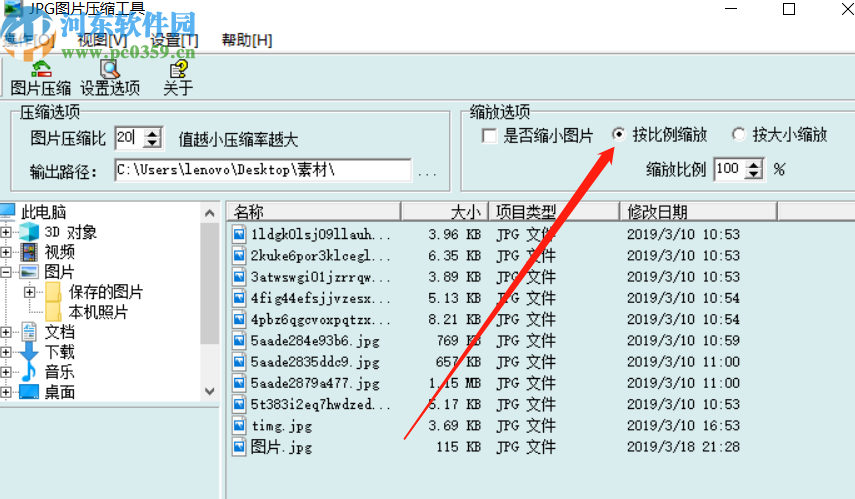The width and height of the screenshot is (855, 499).
Task: Browse output path with the ... button
Action: pyautogui.click(x=427, y=173)
